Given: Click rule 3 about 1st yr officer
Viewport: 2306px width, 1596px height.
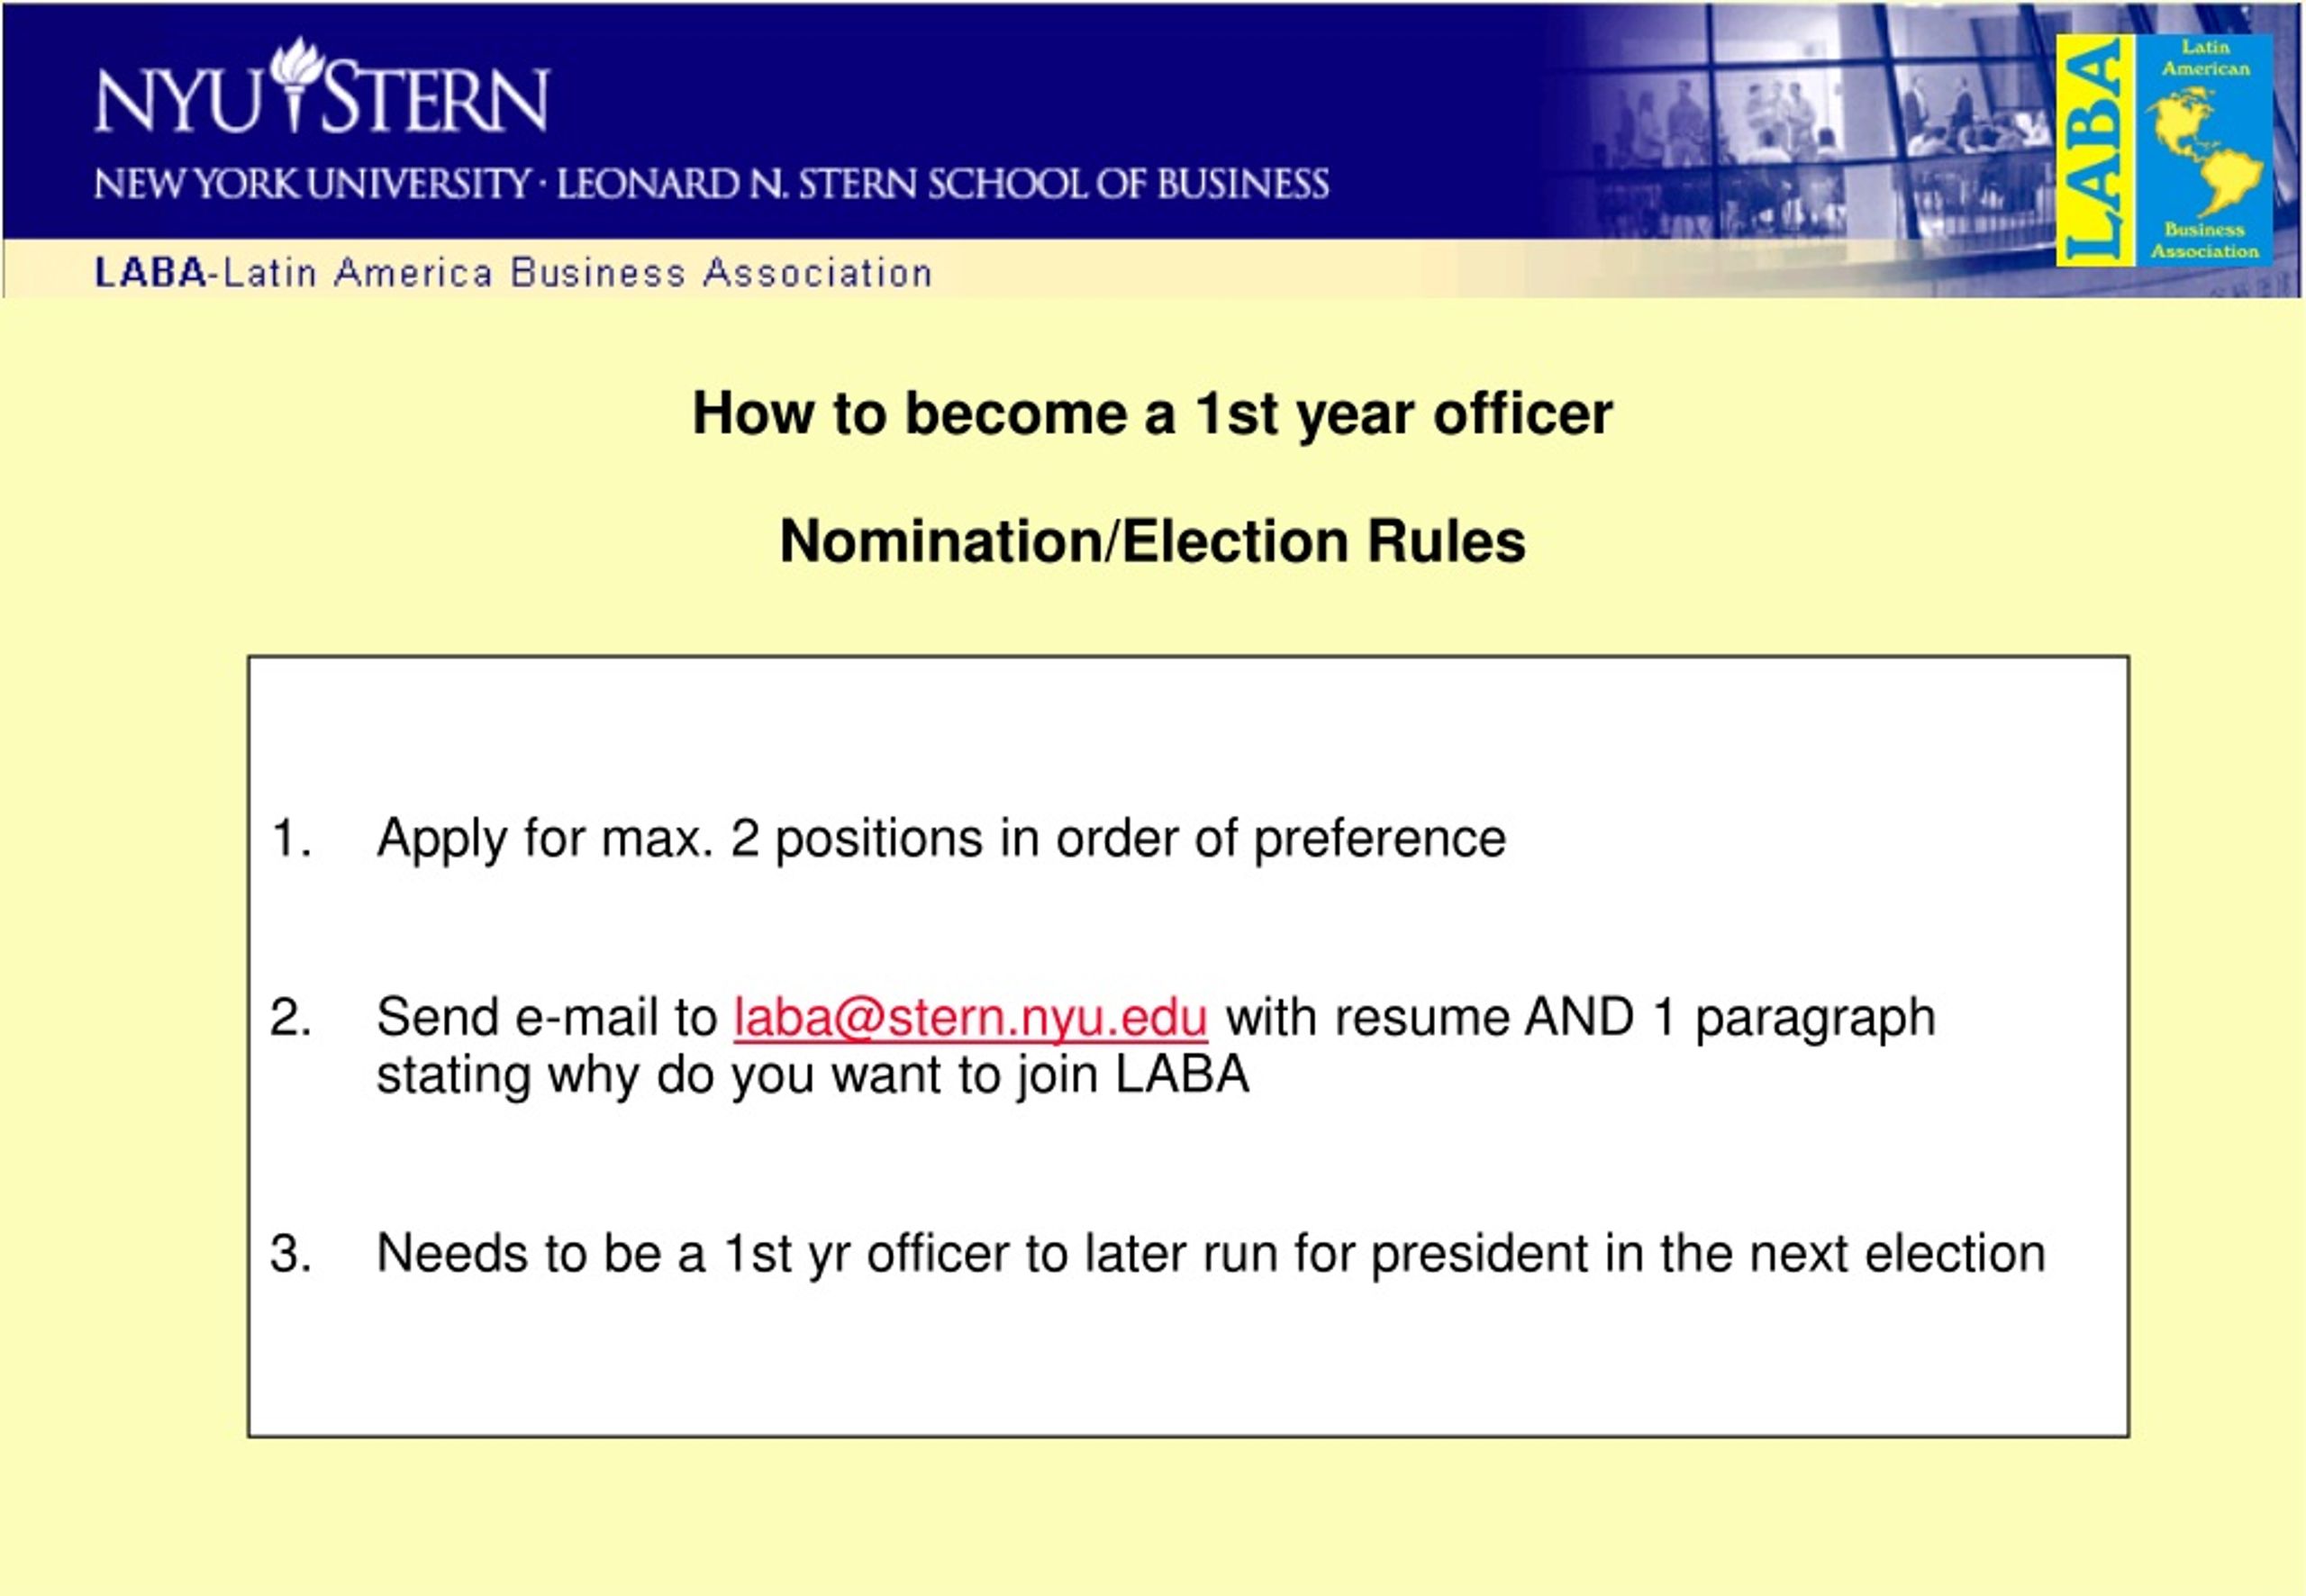Looking at the screenshot, I should pos(1210,1254).
